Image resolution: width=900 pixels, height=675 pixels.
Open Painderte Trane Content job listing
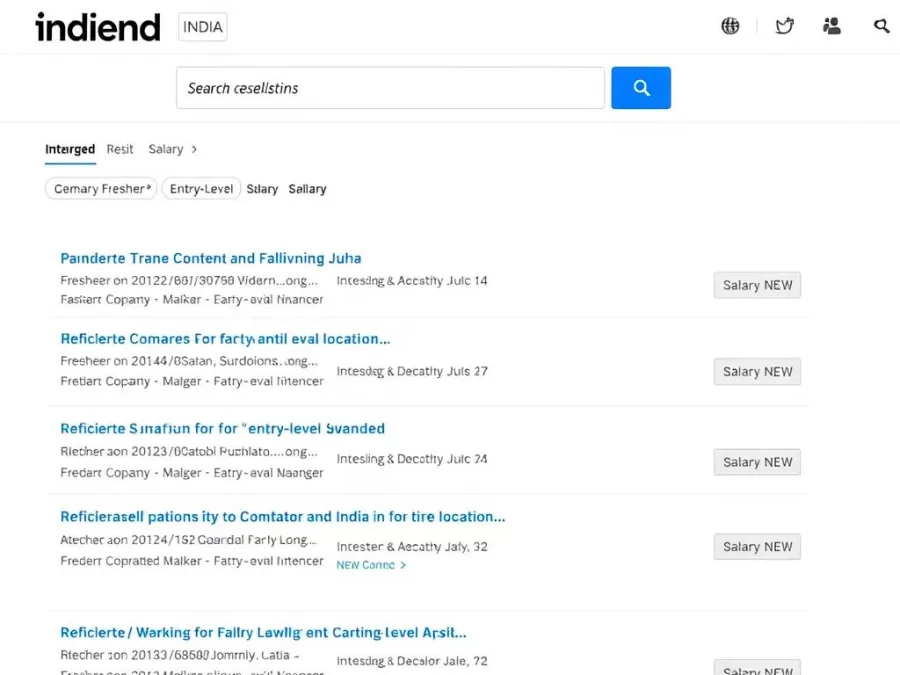pyautogui.click(x=210, y=258)
